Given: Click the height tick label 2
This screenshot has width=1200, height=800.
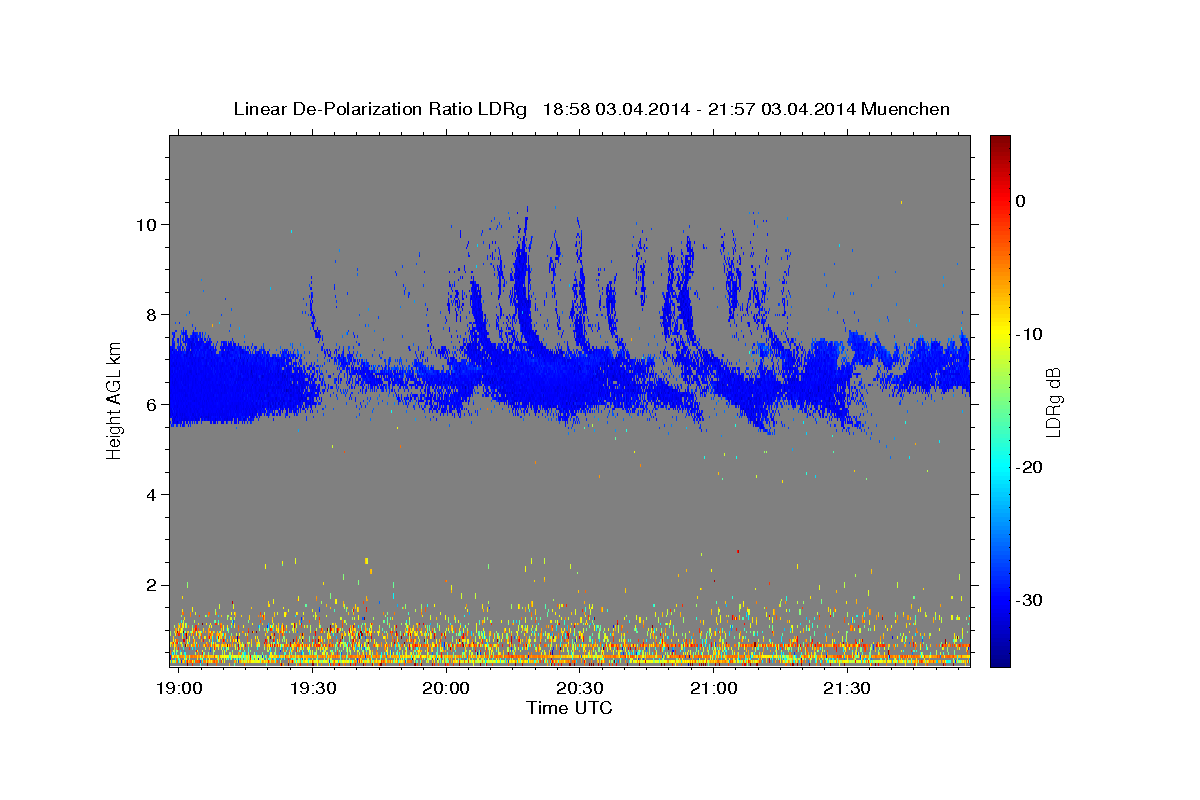Looking at the screenshot, I should [x=154, y=584].
